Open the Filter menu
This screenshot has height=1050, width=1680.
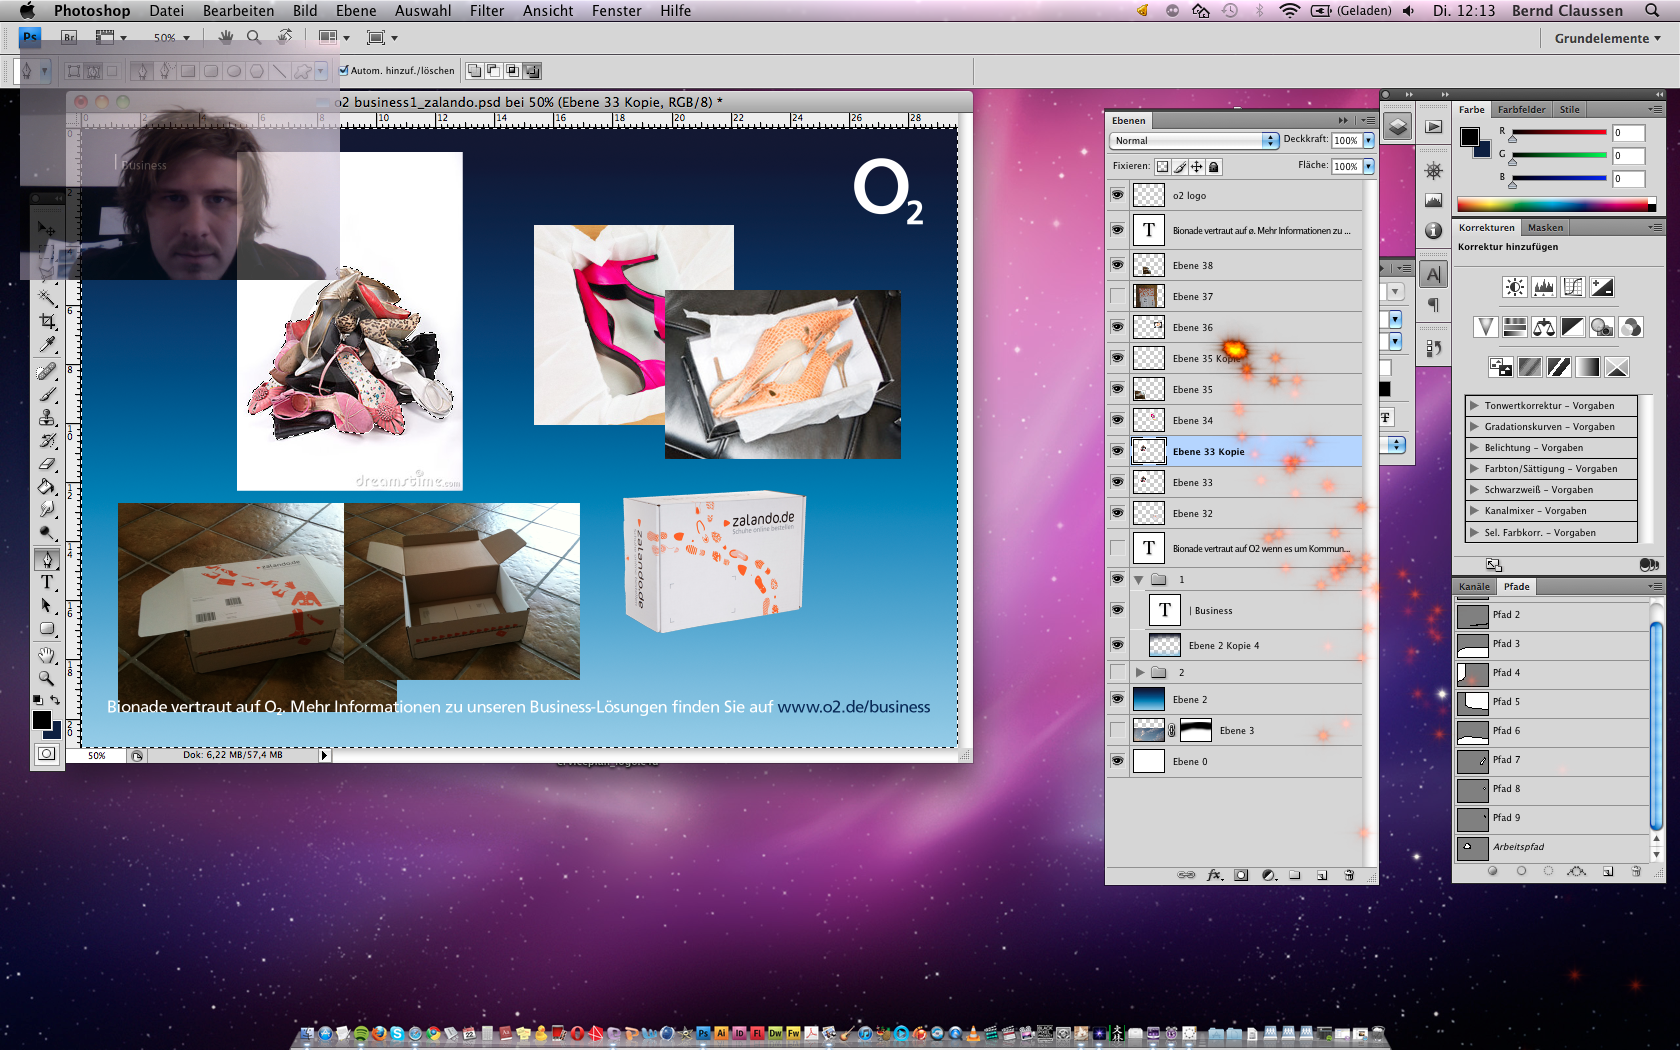486,11
